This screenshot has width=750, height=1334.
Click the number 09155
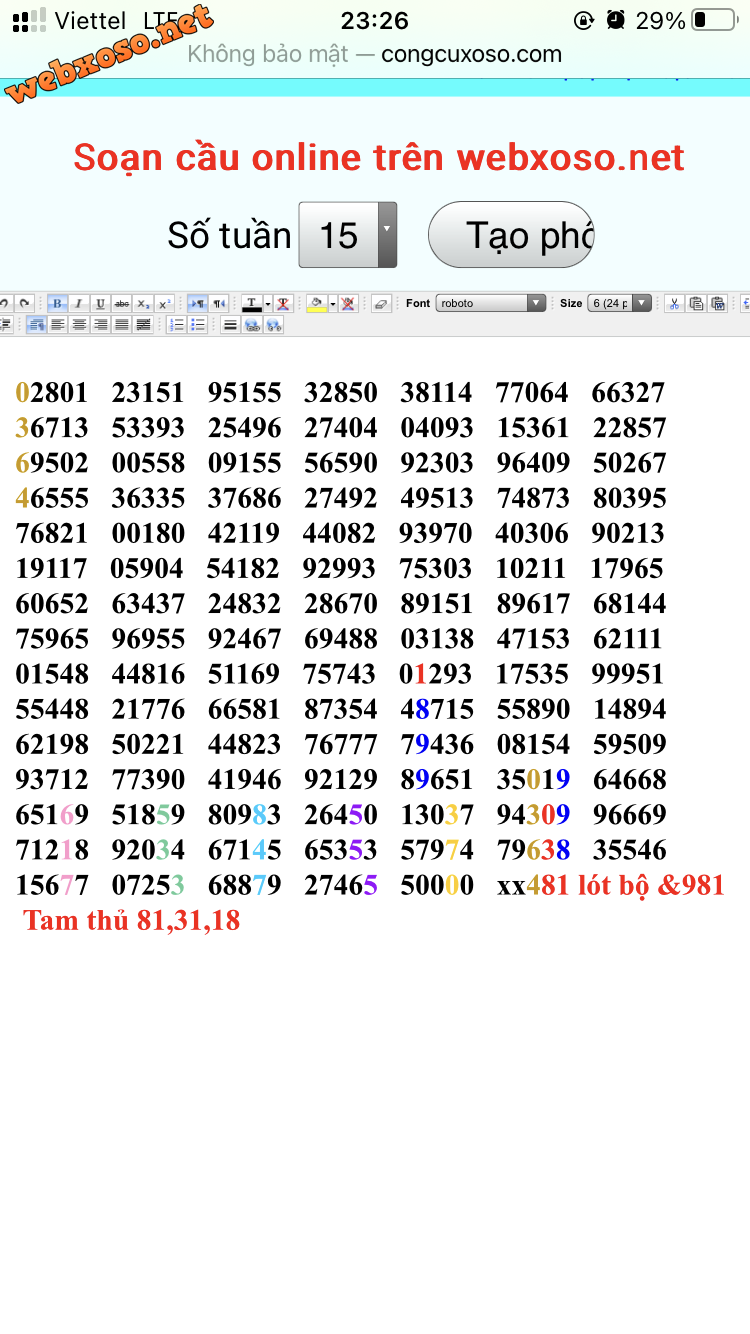tap(245, 462)
